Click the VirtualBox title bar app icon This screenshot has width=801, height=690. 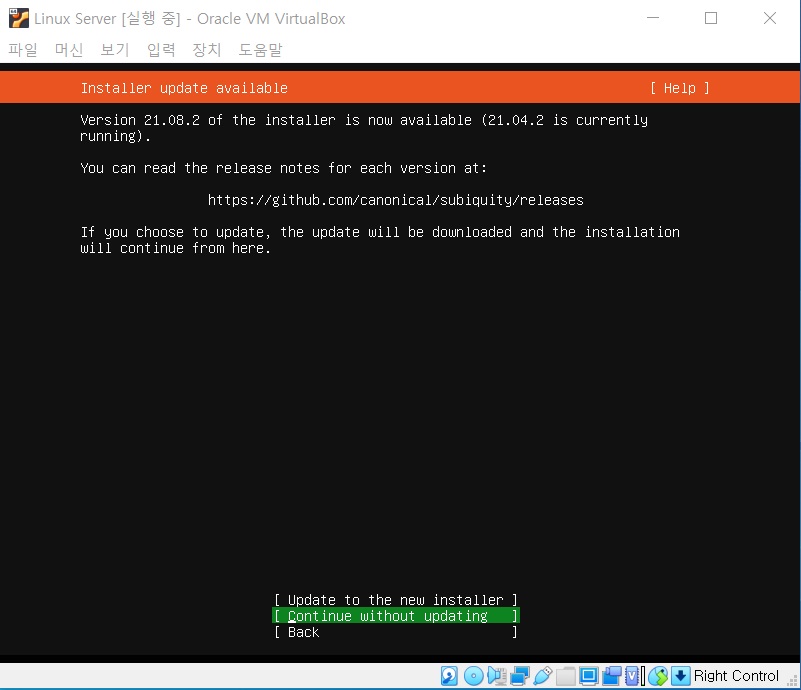click(x=19, y=18)
